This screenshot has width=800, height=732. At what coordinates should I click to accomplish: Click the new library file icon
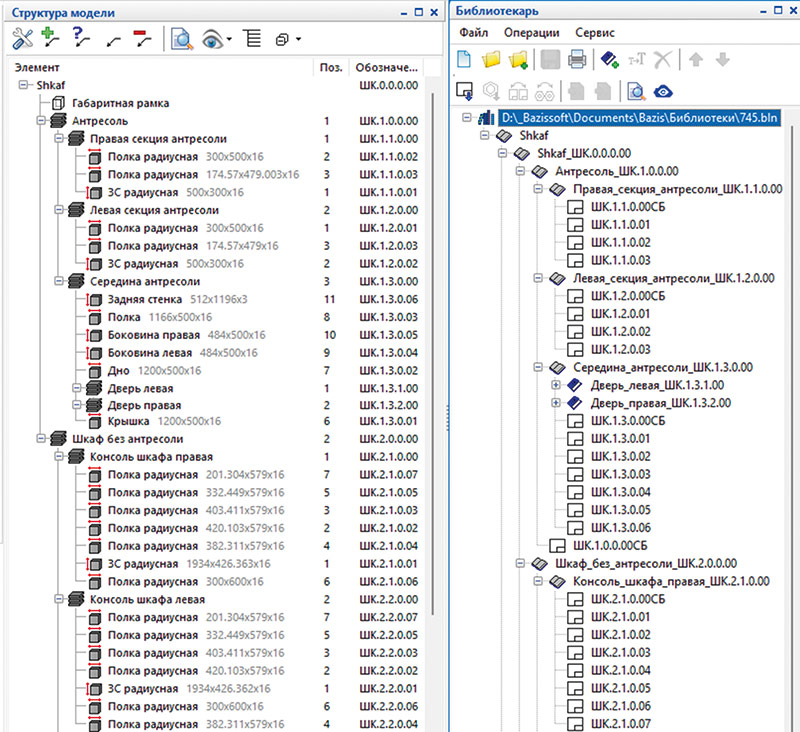pos(464,60)
